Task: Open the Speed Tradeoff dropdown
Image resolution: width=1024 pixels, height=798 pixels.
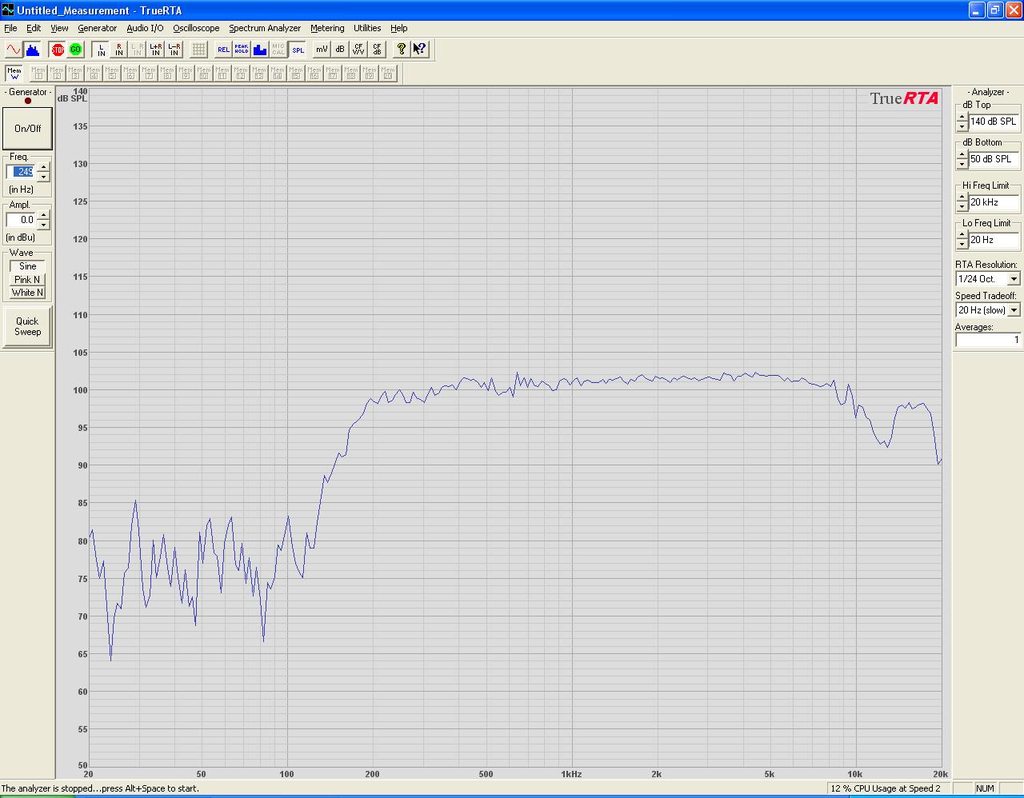Action: [x=1014, y=311]
